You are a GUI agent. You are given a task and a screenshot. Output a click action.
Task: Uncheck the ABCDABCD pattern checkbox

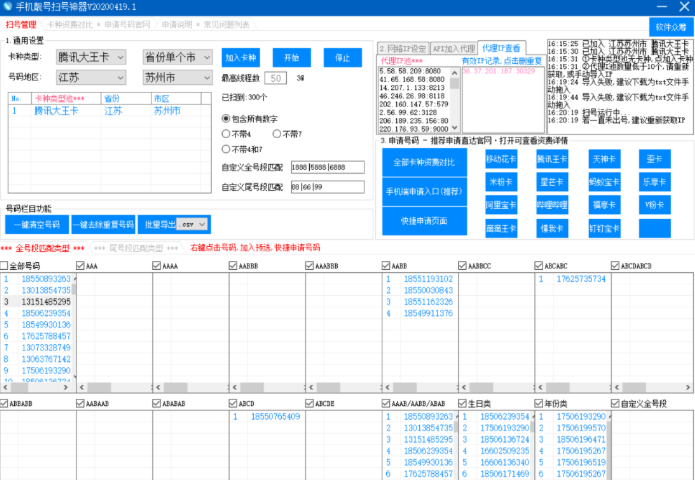[615, 266]
